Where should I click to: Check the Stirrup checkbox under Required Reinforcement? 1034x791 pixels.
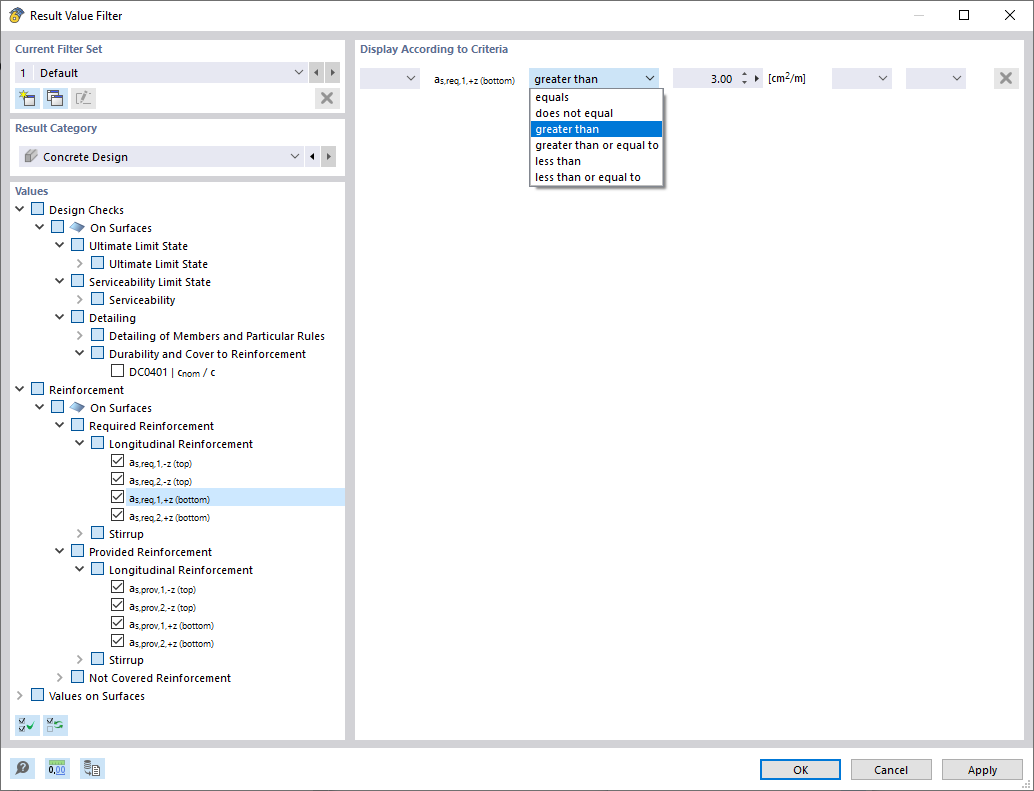point(98,533)
